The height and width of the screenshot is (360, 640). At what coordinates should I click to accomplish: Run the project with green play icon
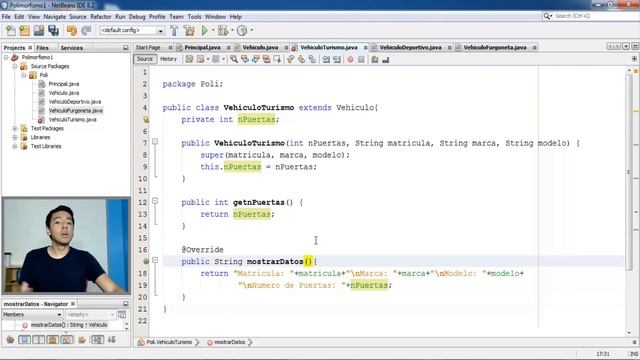[x=204, y=31]
